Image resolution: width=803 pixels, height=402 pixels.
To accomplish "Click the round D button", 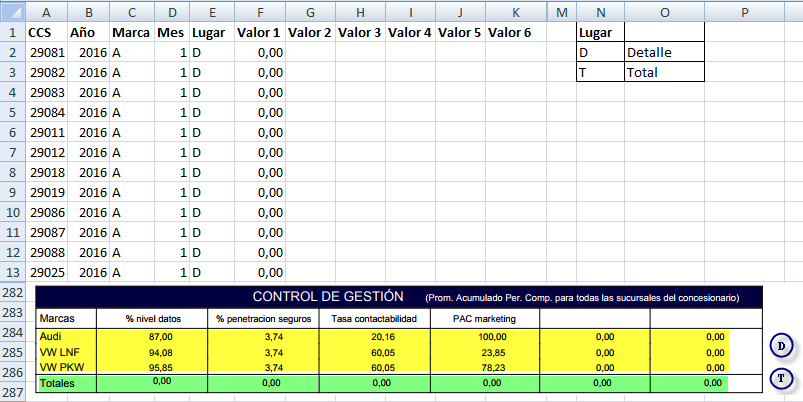I will [x=782, y=346].
